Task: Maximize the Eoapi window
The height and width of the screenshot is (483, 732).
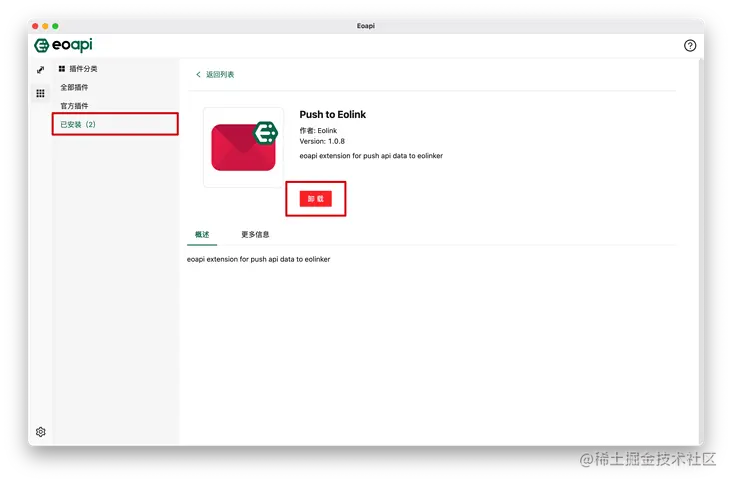Action: [56, 26]
